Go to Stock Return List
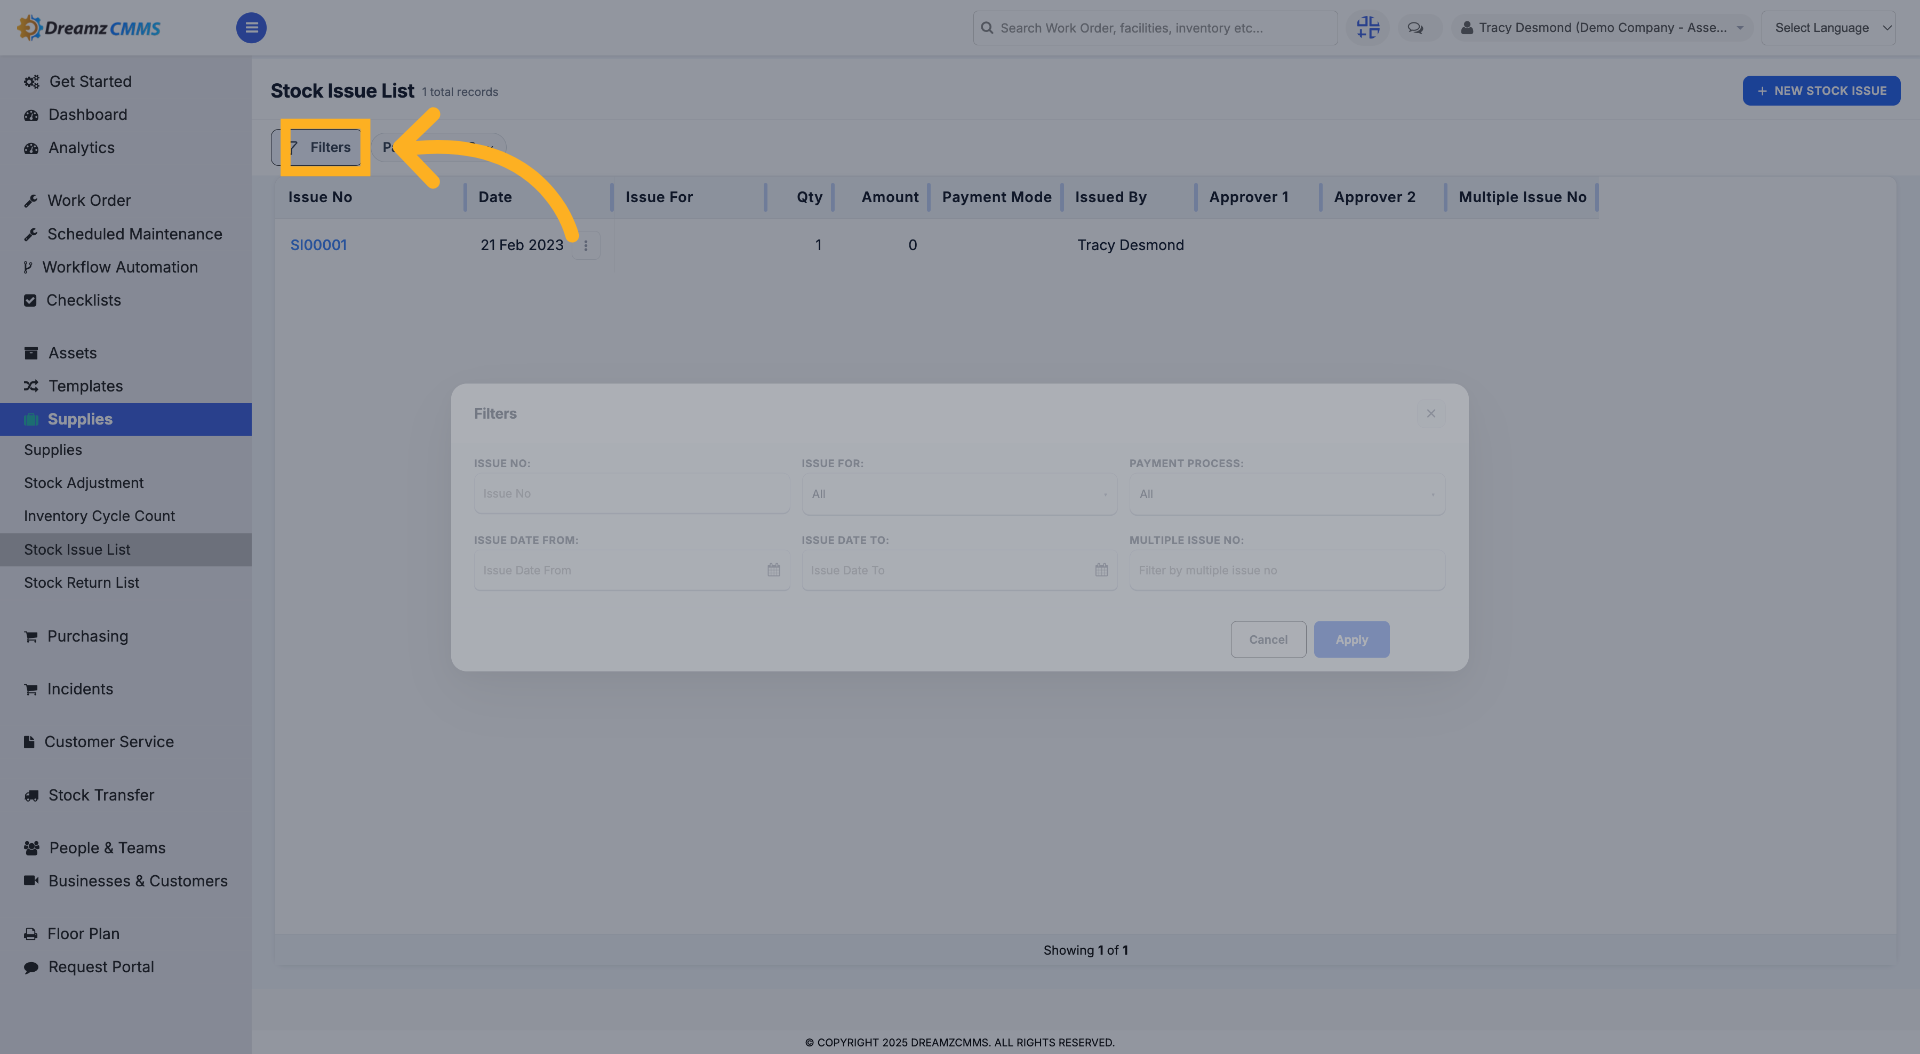Viewport: 1920px width, 1054px height. [82, 583]
